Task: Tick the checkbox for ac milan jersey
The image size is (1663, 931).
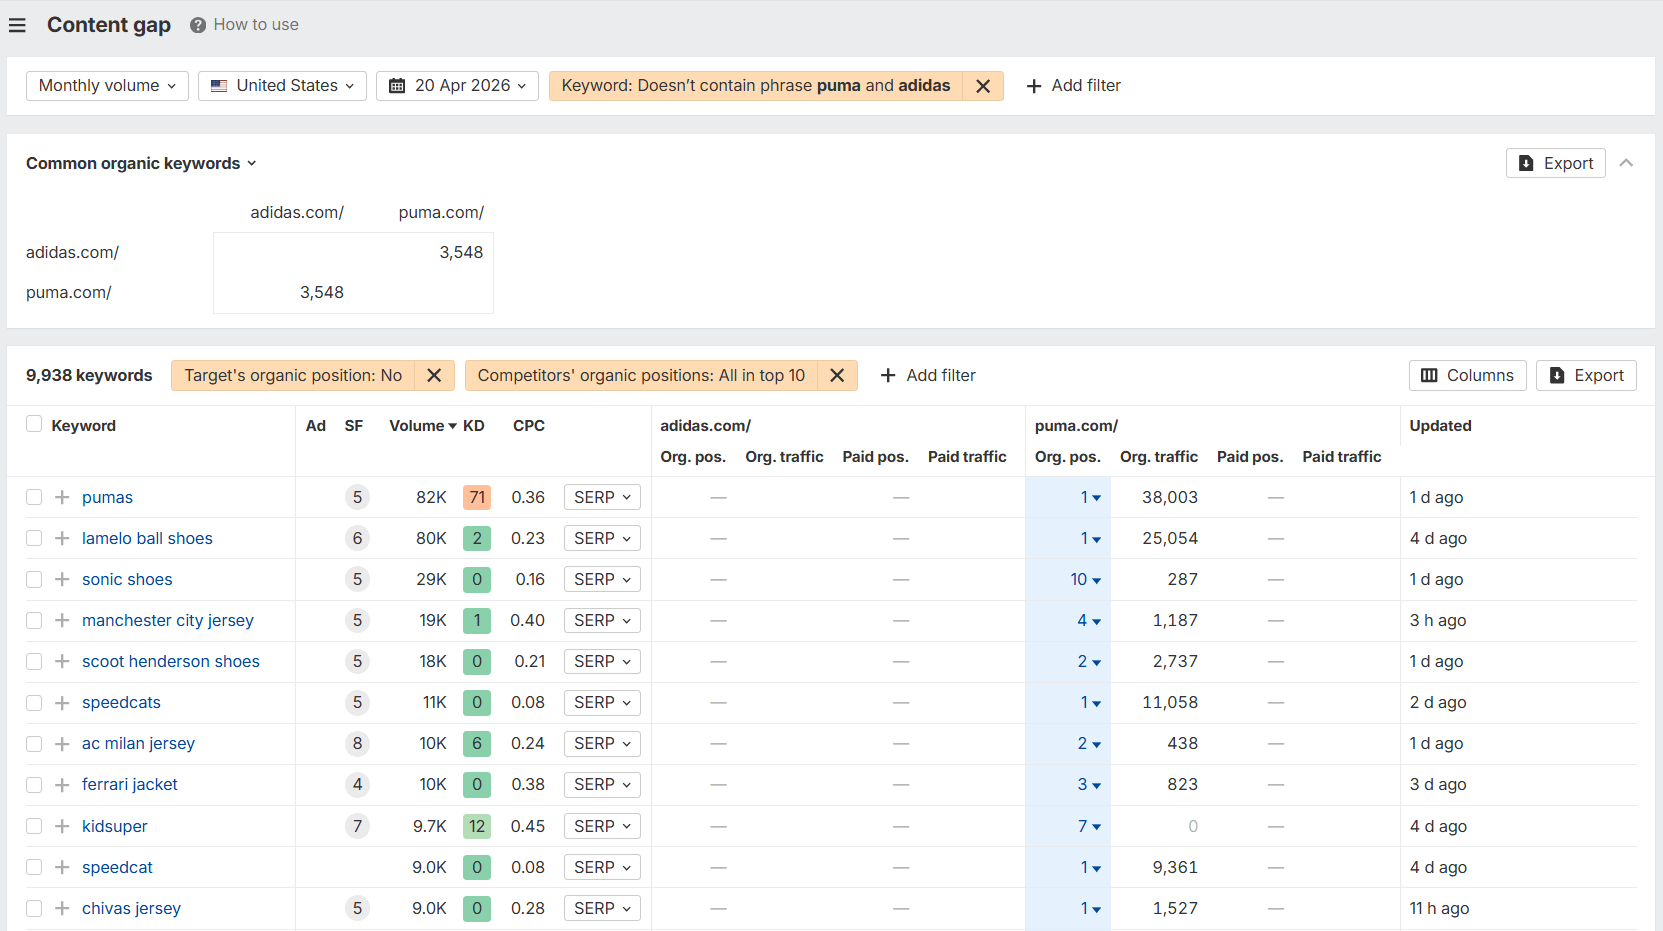Action: coord(34,743)
